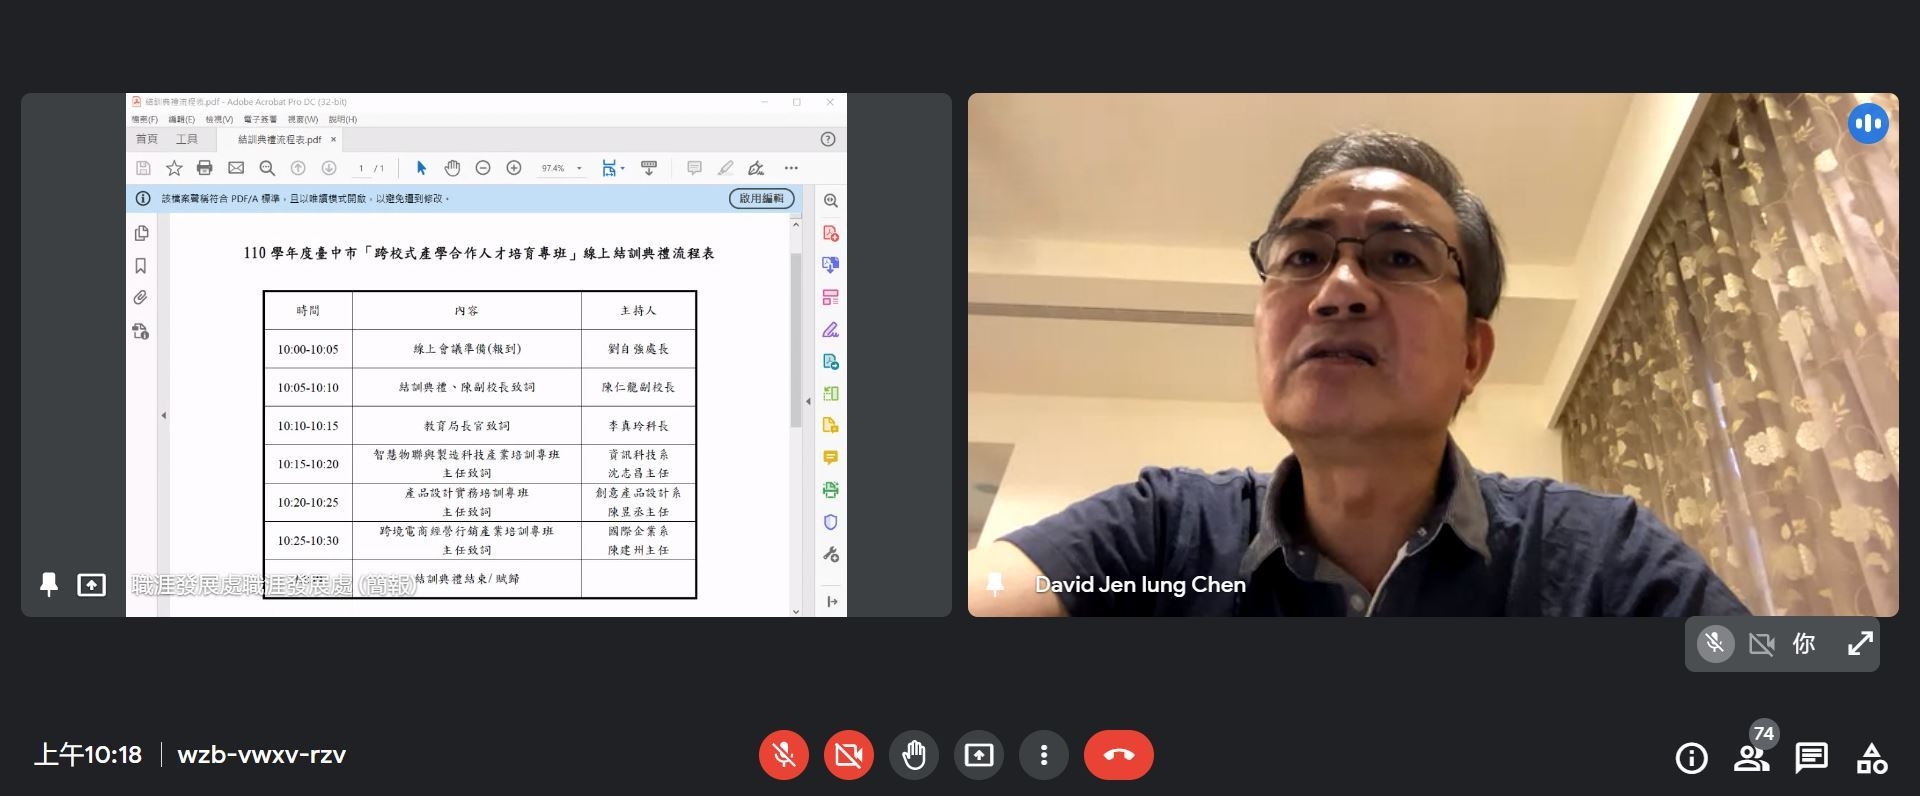Click the hand pan tool in Acrobat

pyautogui.click(x=452, y=168)
